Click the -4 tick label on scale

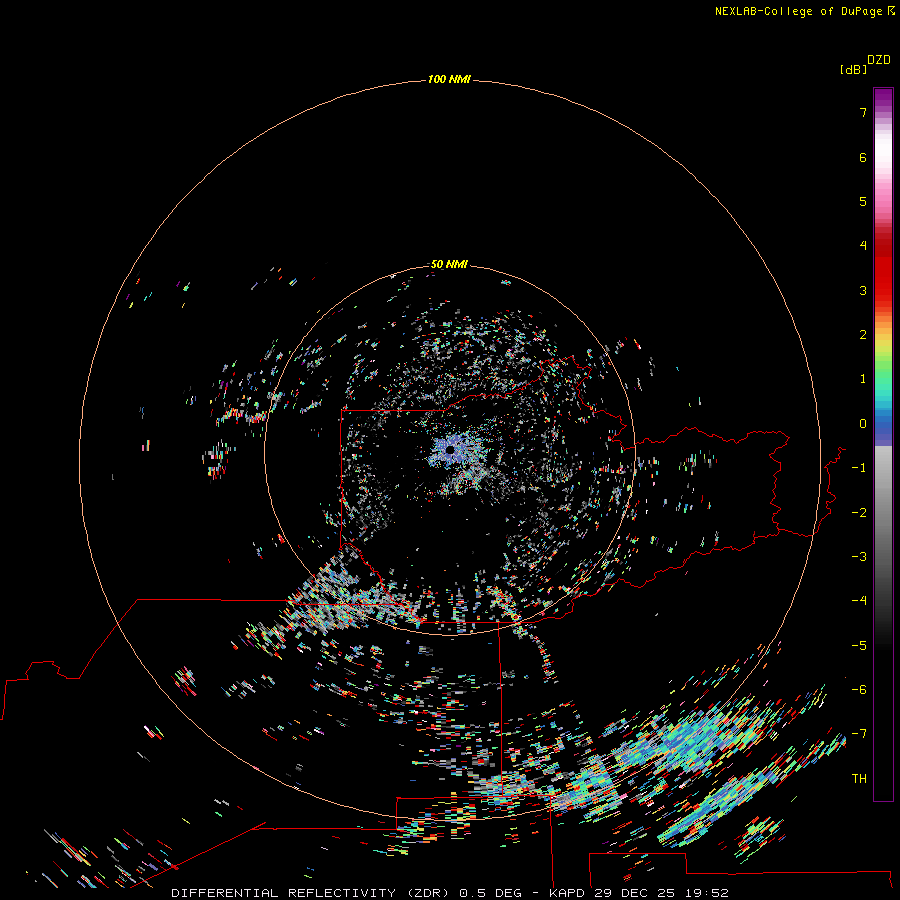tap(859, 601)
